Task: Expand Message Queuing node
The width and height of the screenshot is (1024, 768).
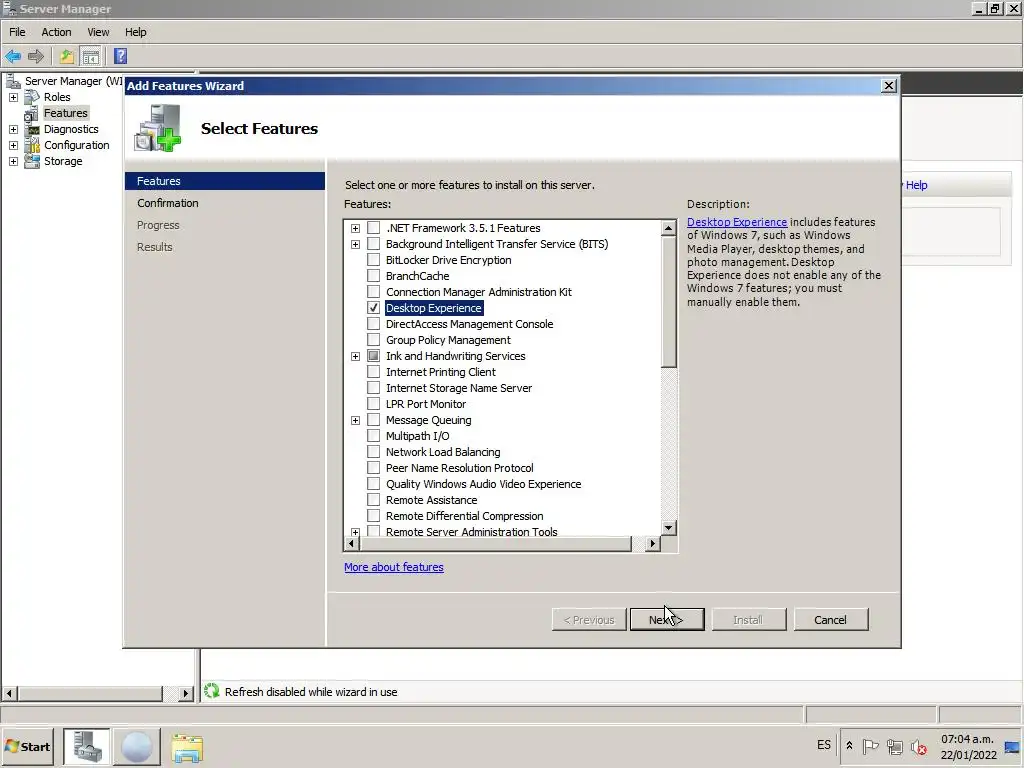Action: (x=355, y=420)
